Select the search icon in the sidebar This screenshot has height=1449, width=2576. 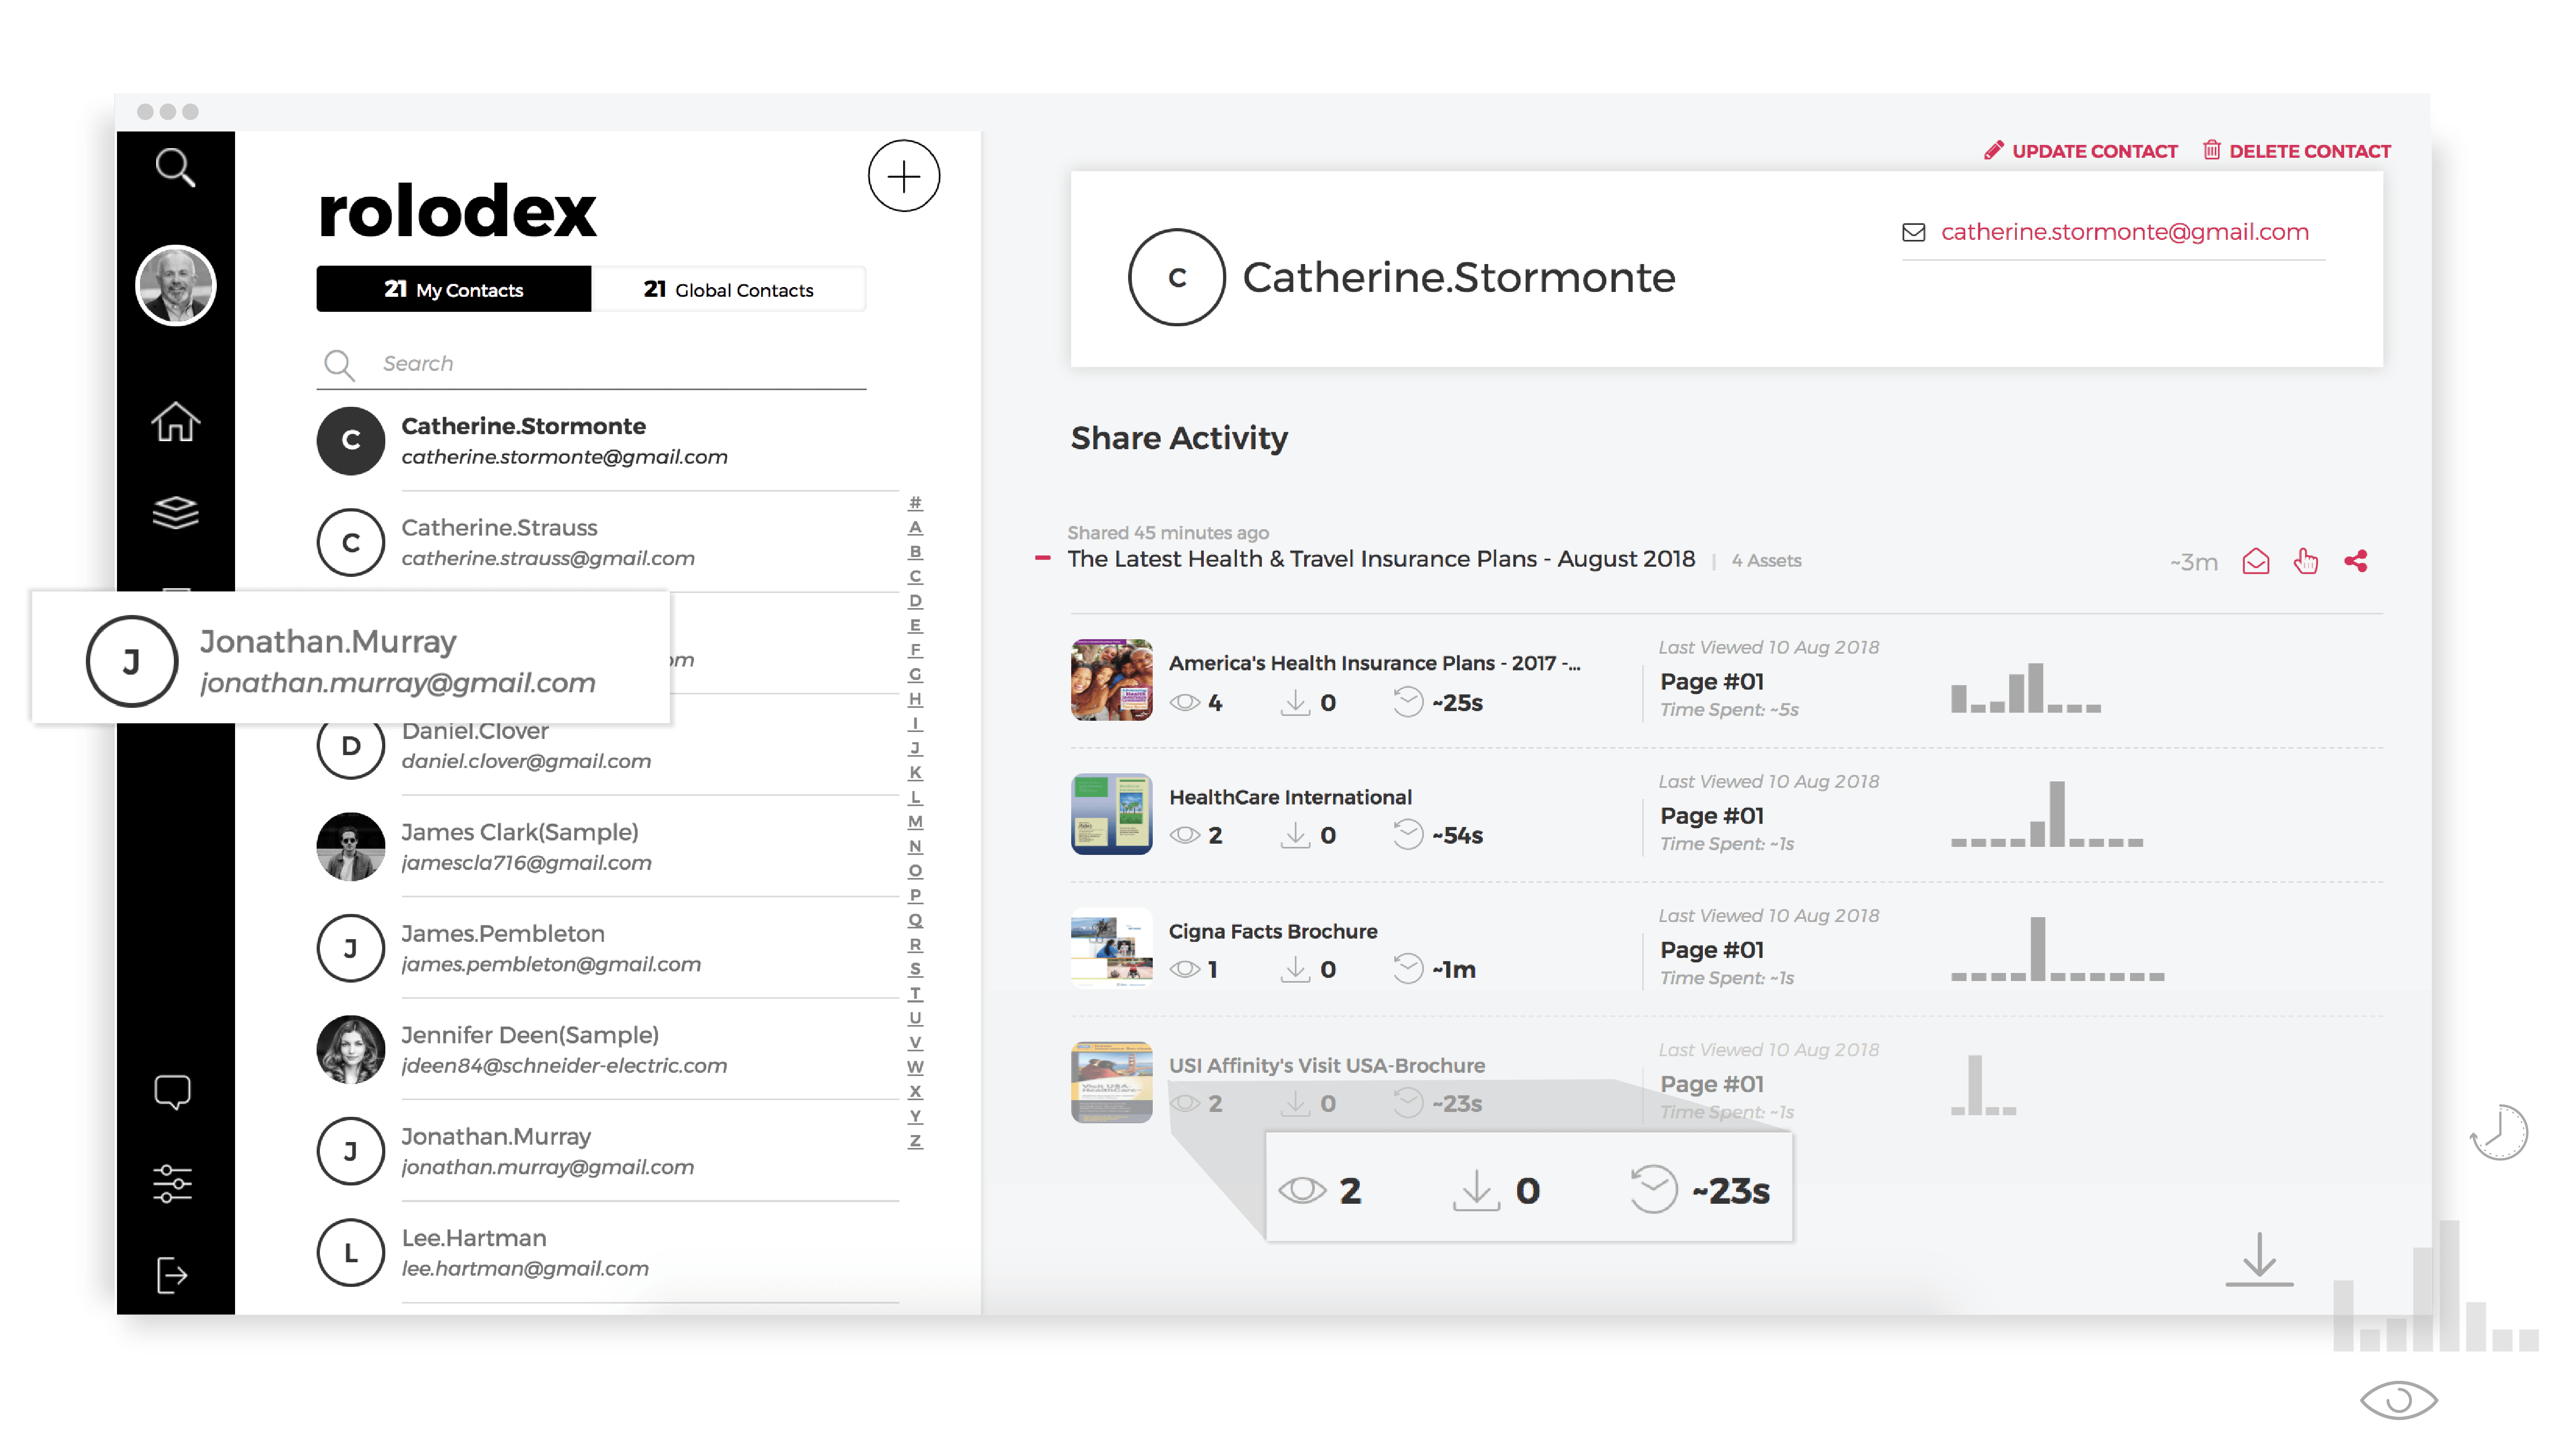175,167
